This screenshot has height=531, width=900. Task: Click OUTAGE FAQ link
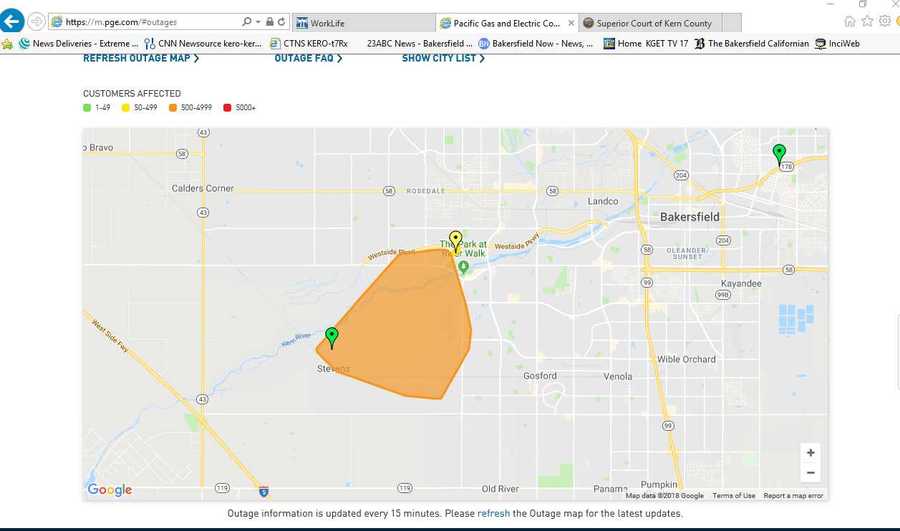(308, 58)
